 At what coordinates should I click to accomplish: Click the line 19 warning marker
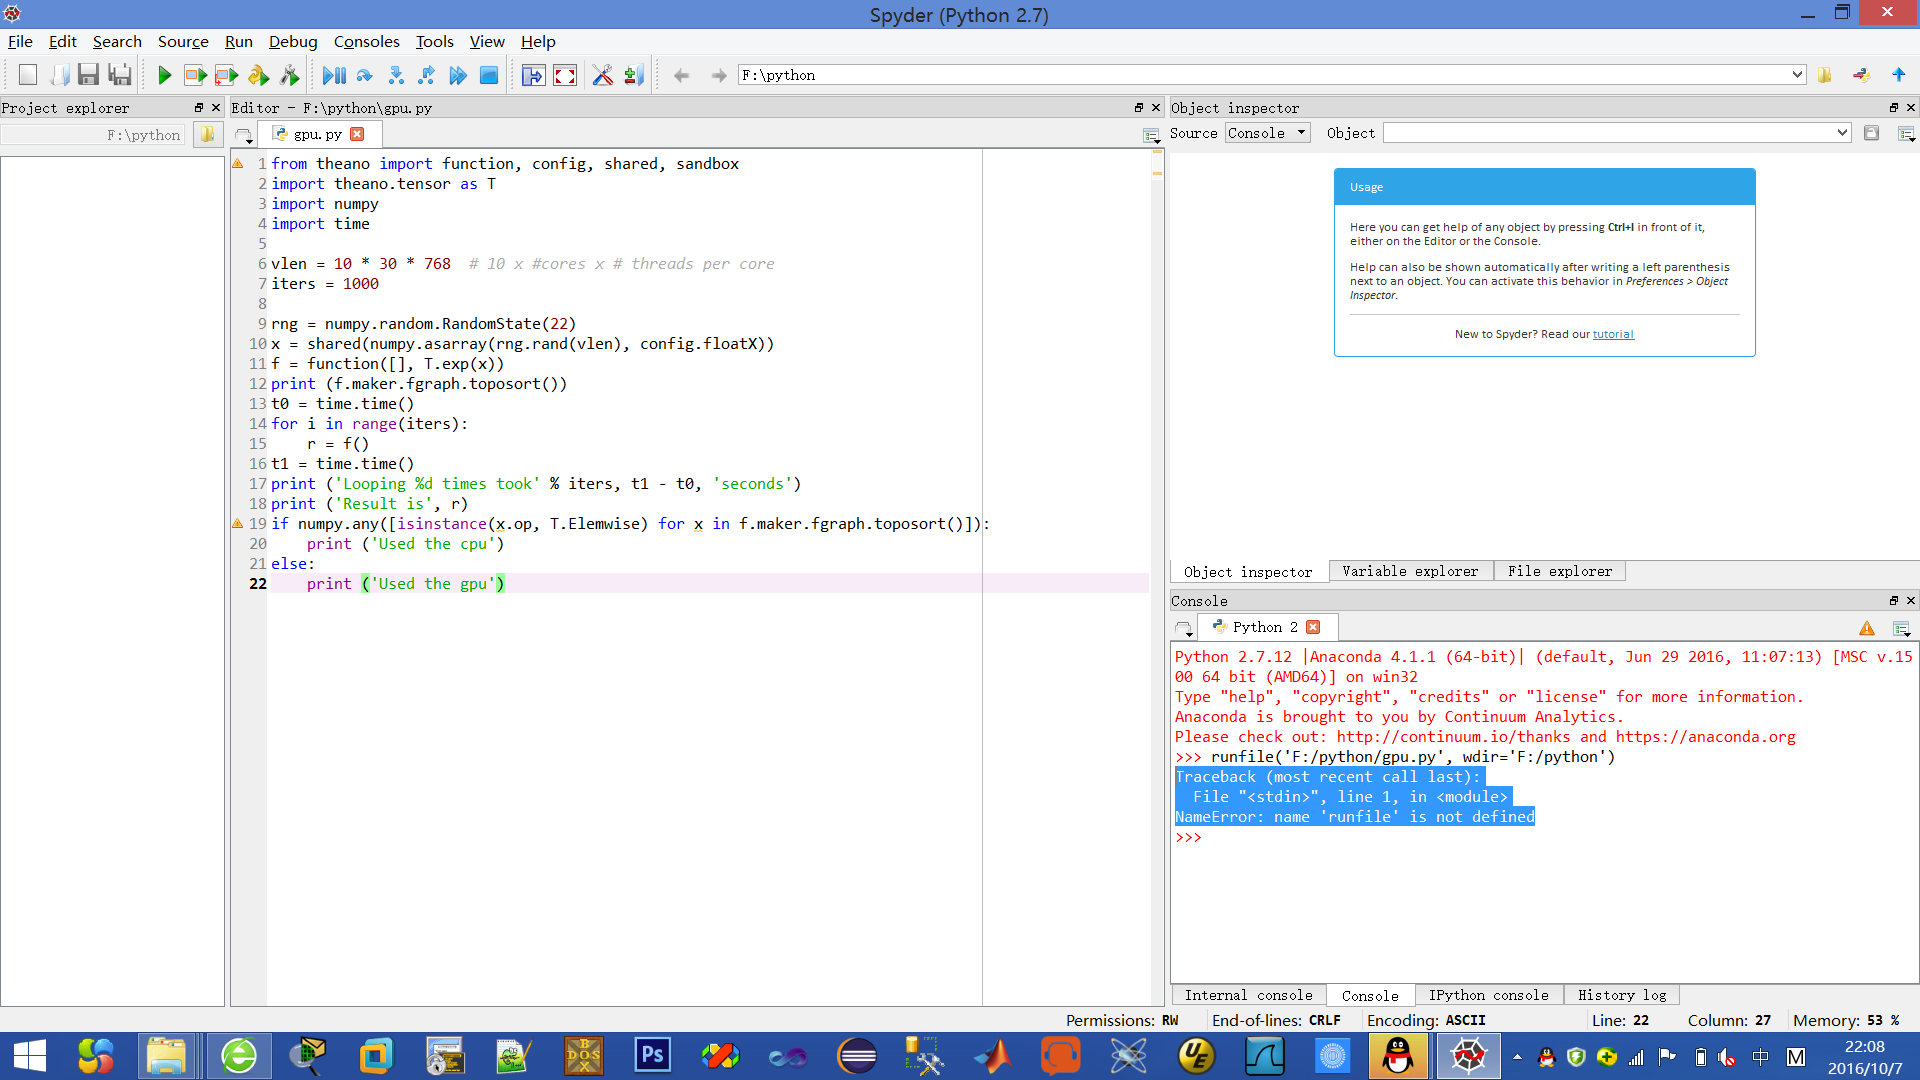point(238,523)
